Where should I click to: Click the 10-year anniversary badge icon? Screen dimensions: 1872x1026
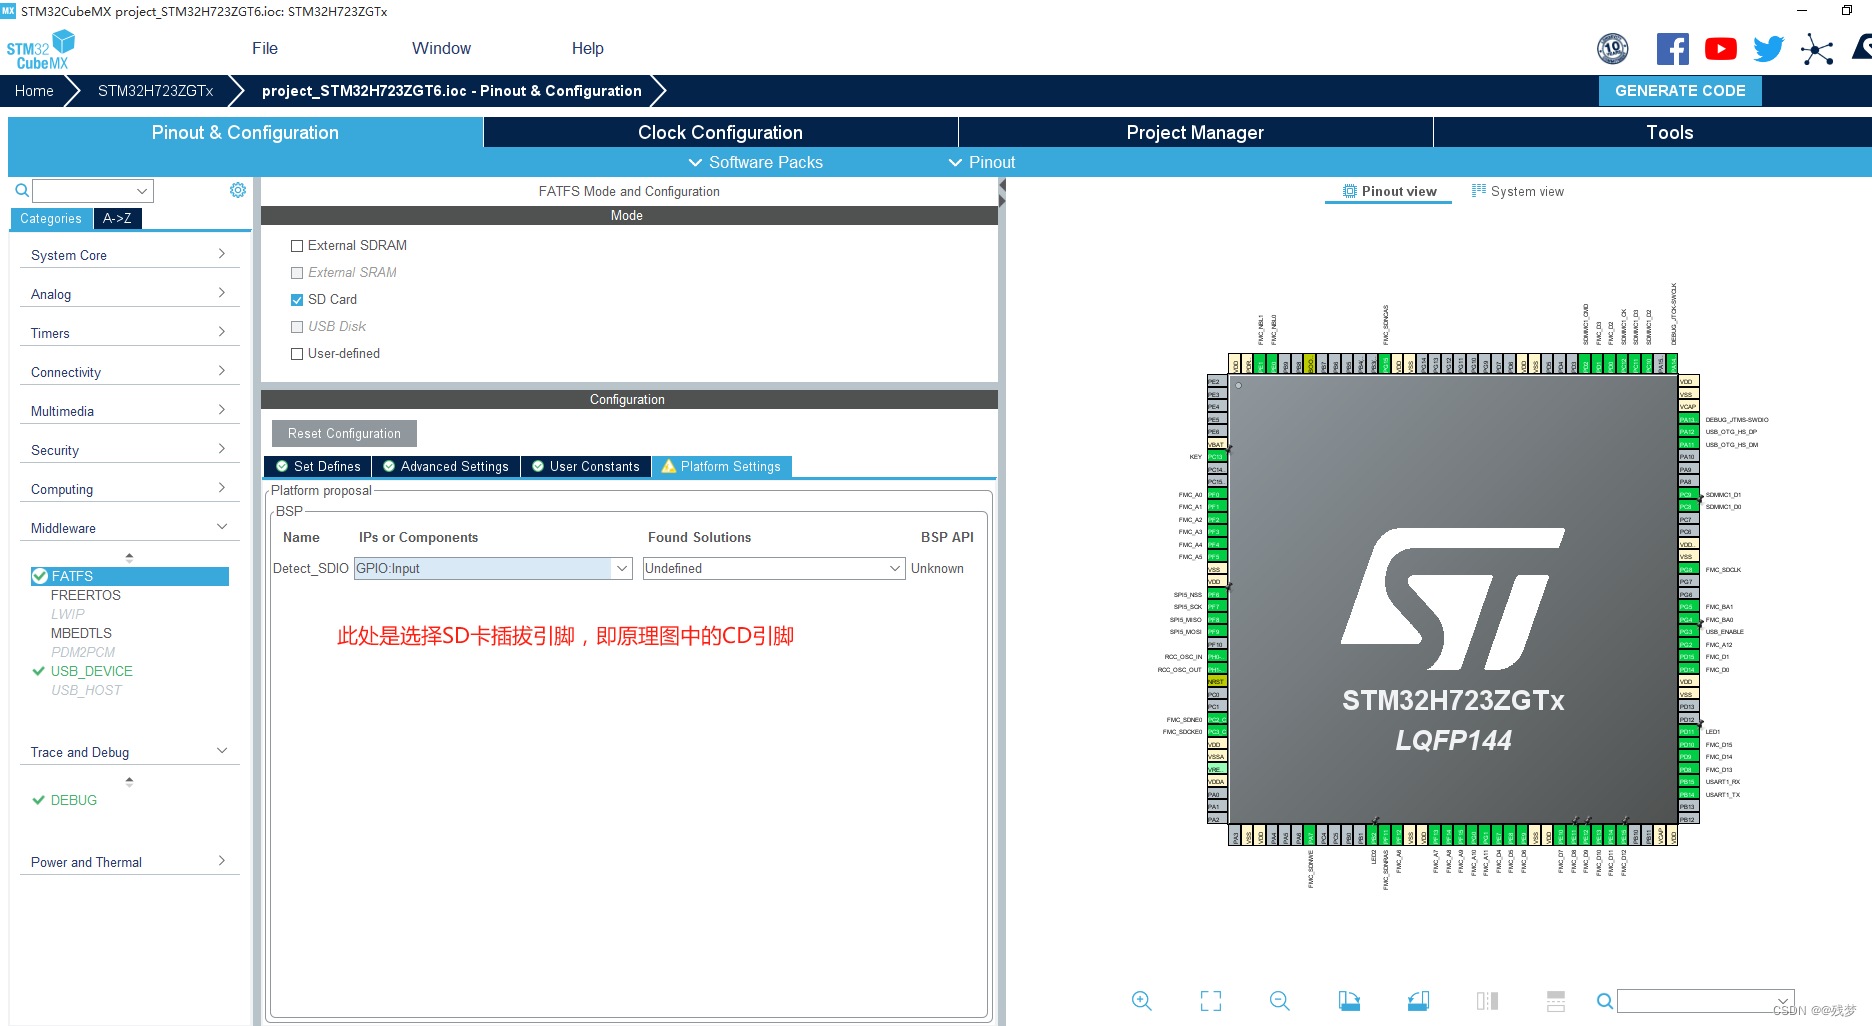tap(1612, 48)
